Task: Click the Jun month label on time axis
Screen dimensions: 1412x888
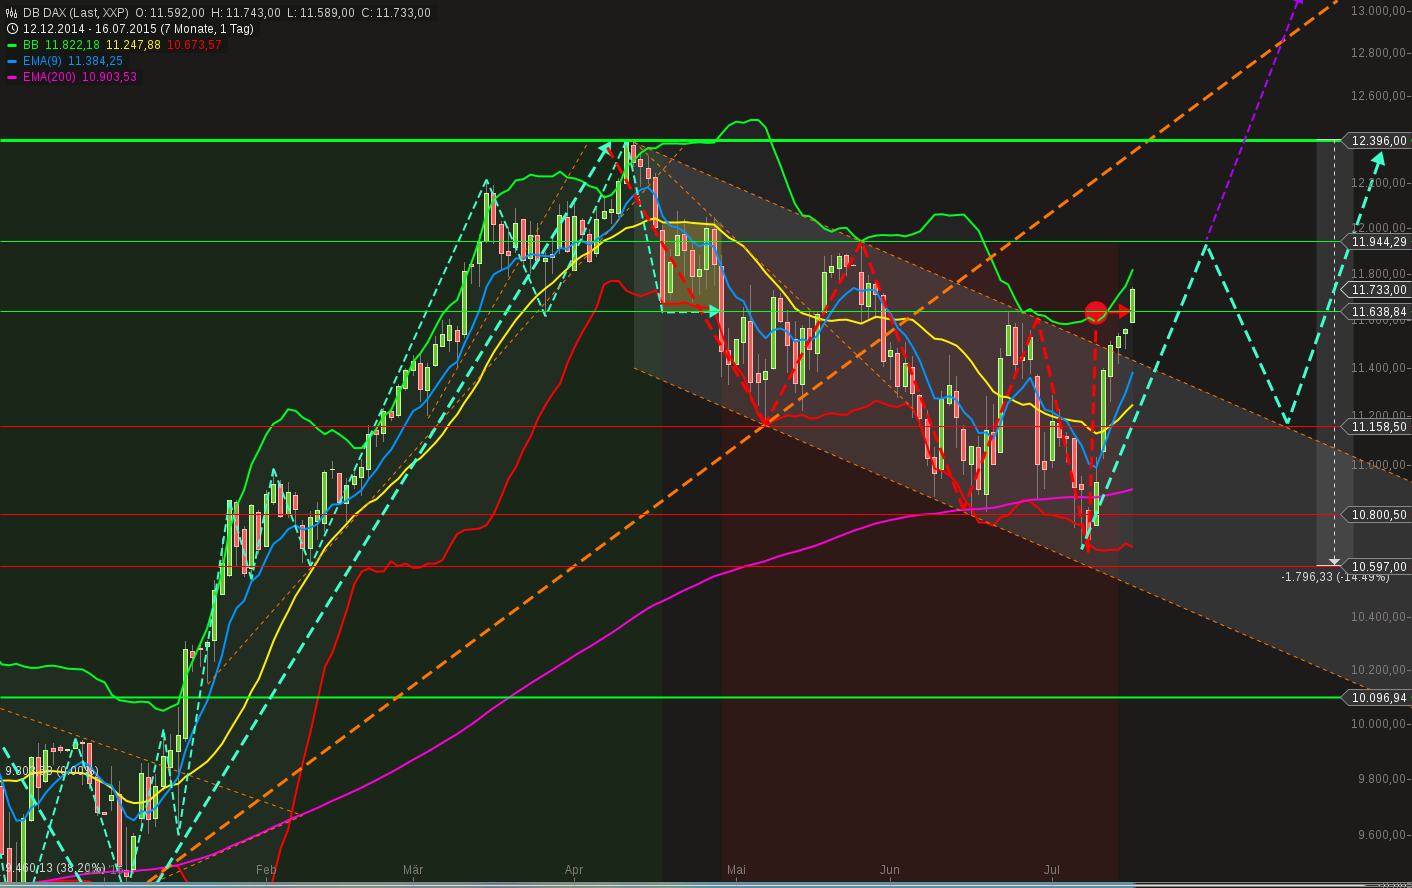Action: 890,870
